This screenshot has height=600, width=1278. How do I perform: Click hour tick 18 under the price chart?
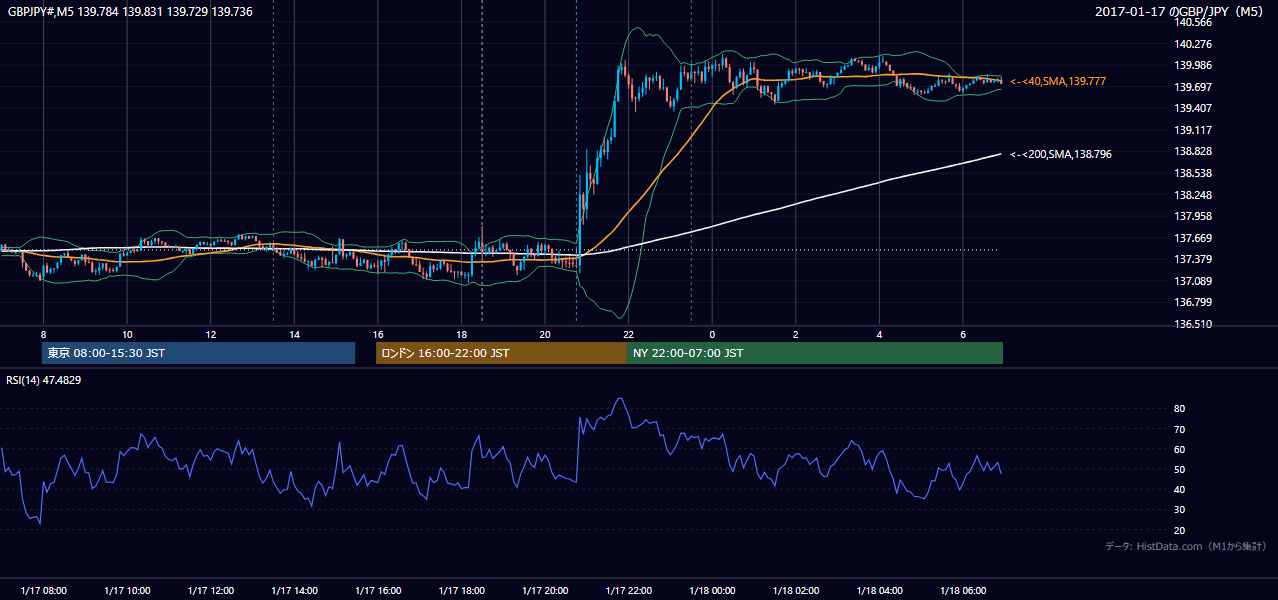(x=461, y=333)
